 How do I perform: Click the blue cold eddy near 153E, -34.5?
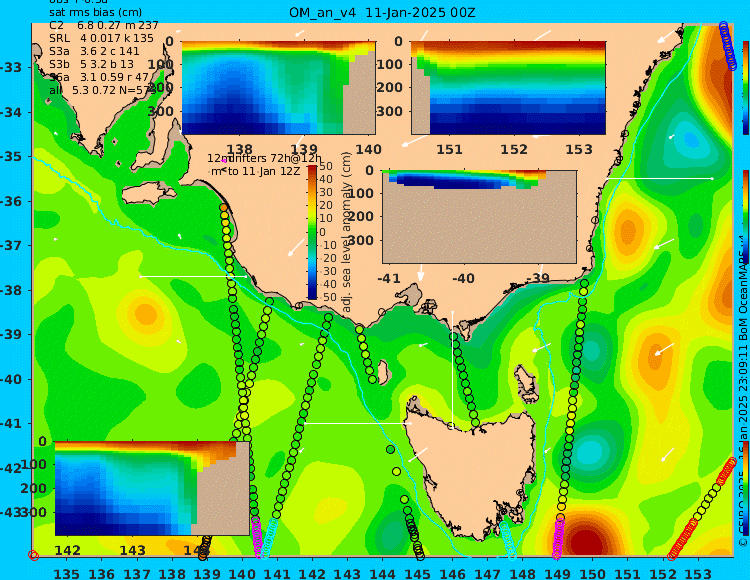click(691, 140)
